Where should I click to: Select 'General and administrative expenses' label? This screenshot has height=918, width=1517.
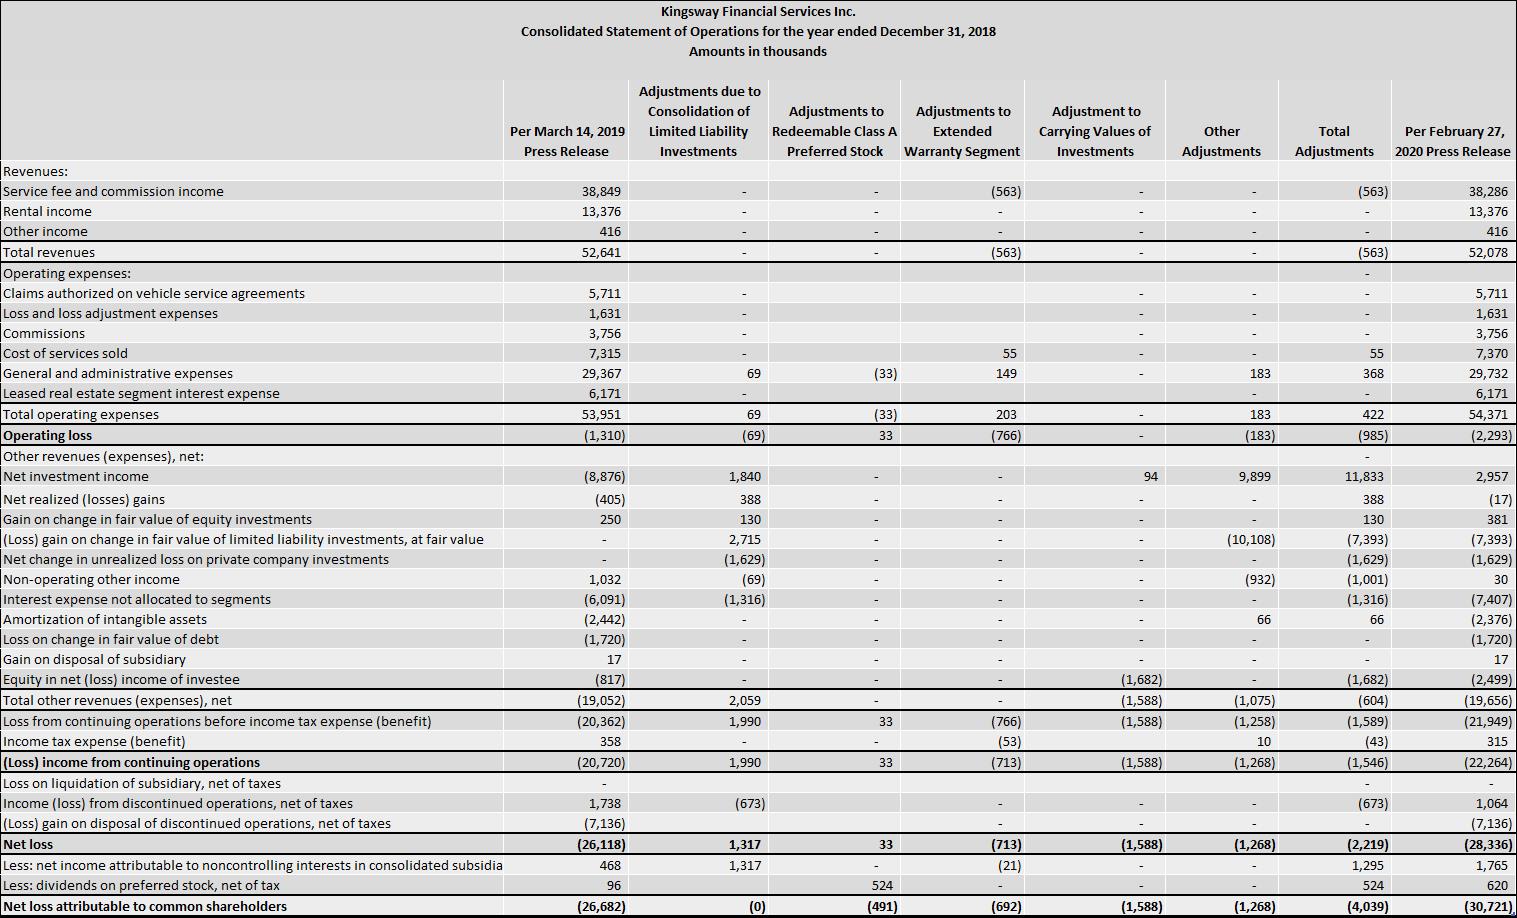[118, 373]
